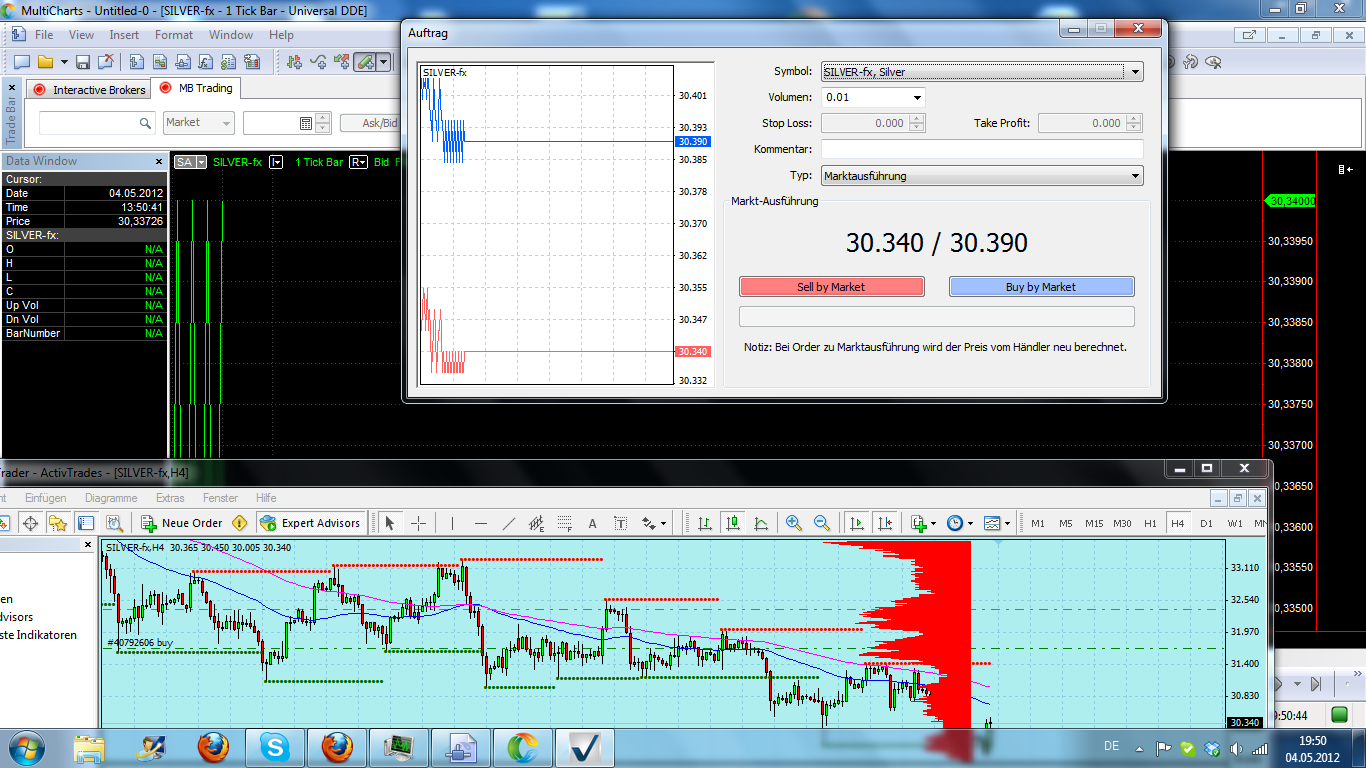The image size is (1366, 768).
Task: Open the Format menu in MultiCharts
Action: tap(174, 35)
